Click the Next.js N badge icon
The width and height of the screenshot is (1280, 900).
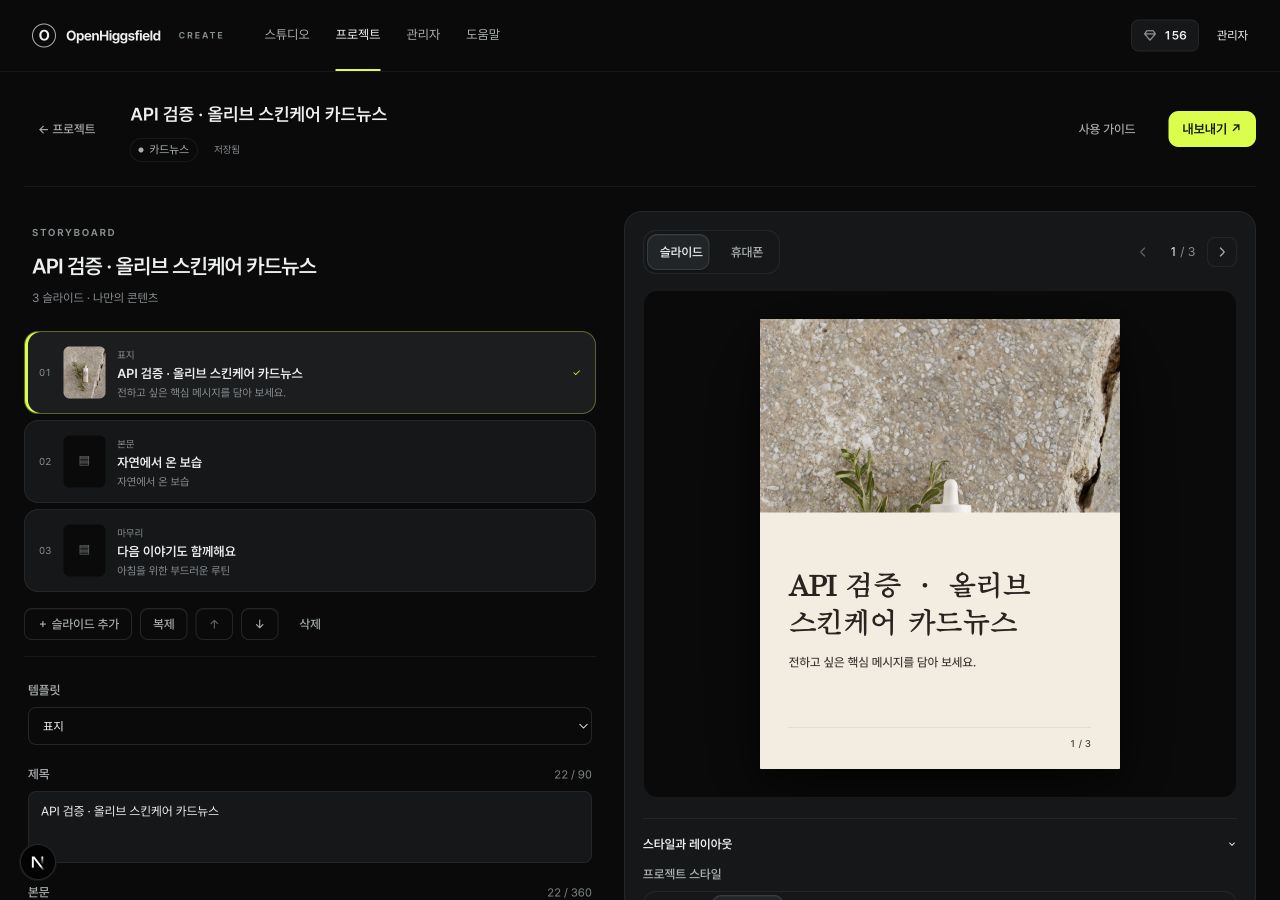pos(38,862)
